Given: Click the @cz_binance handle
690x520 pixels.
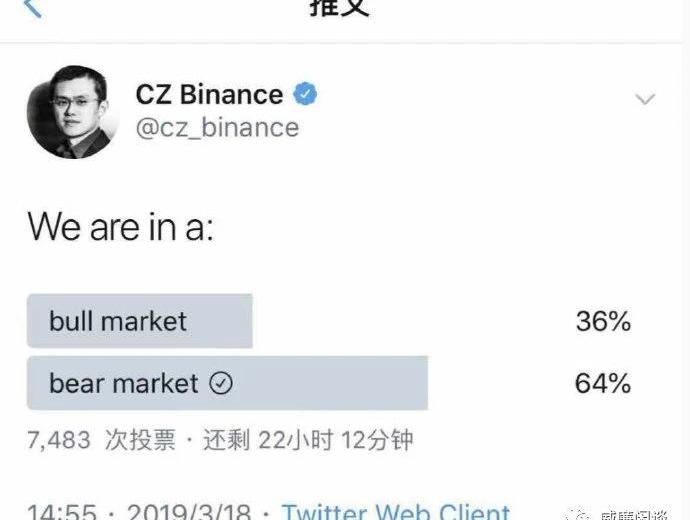Looking at the screenshot, I should (217, 128).
